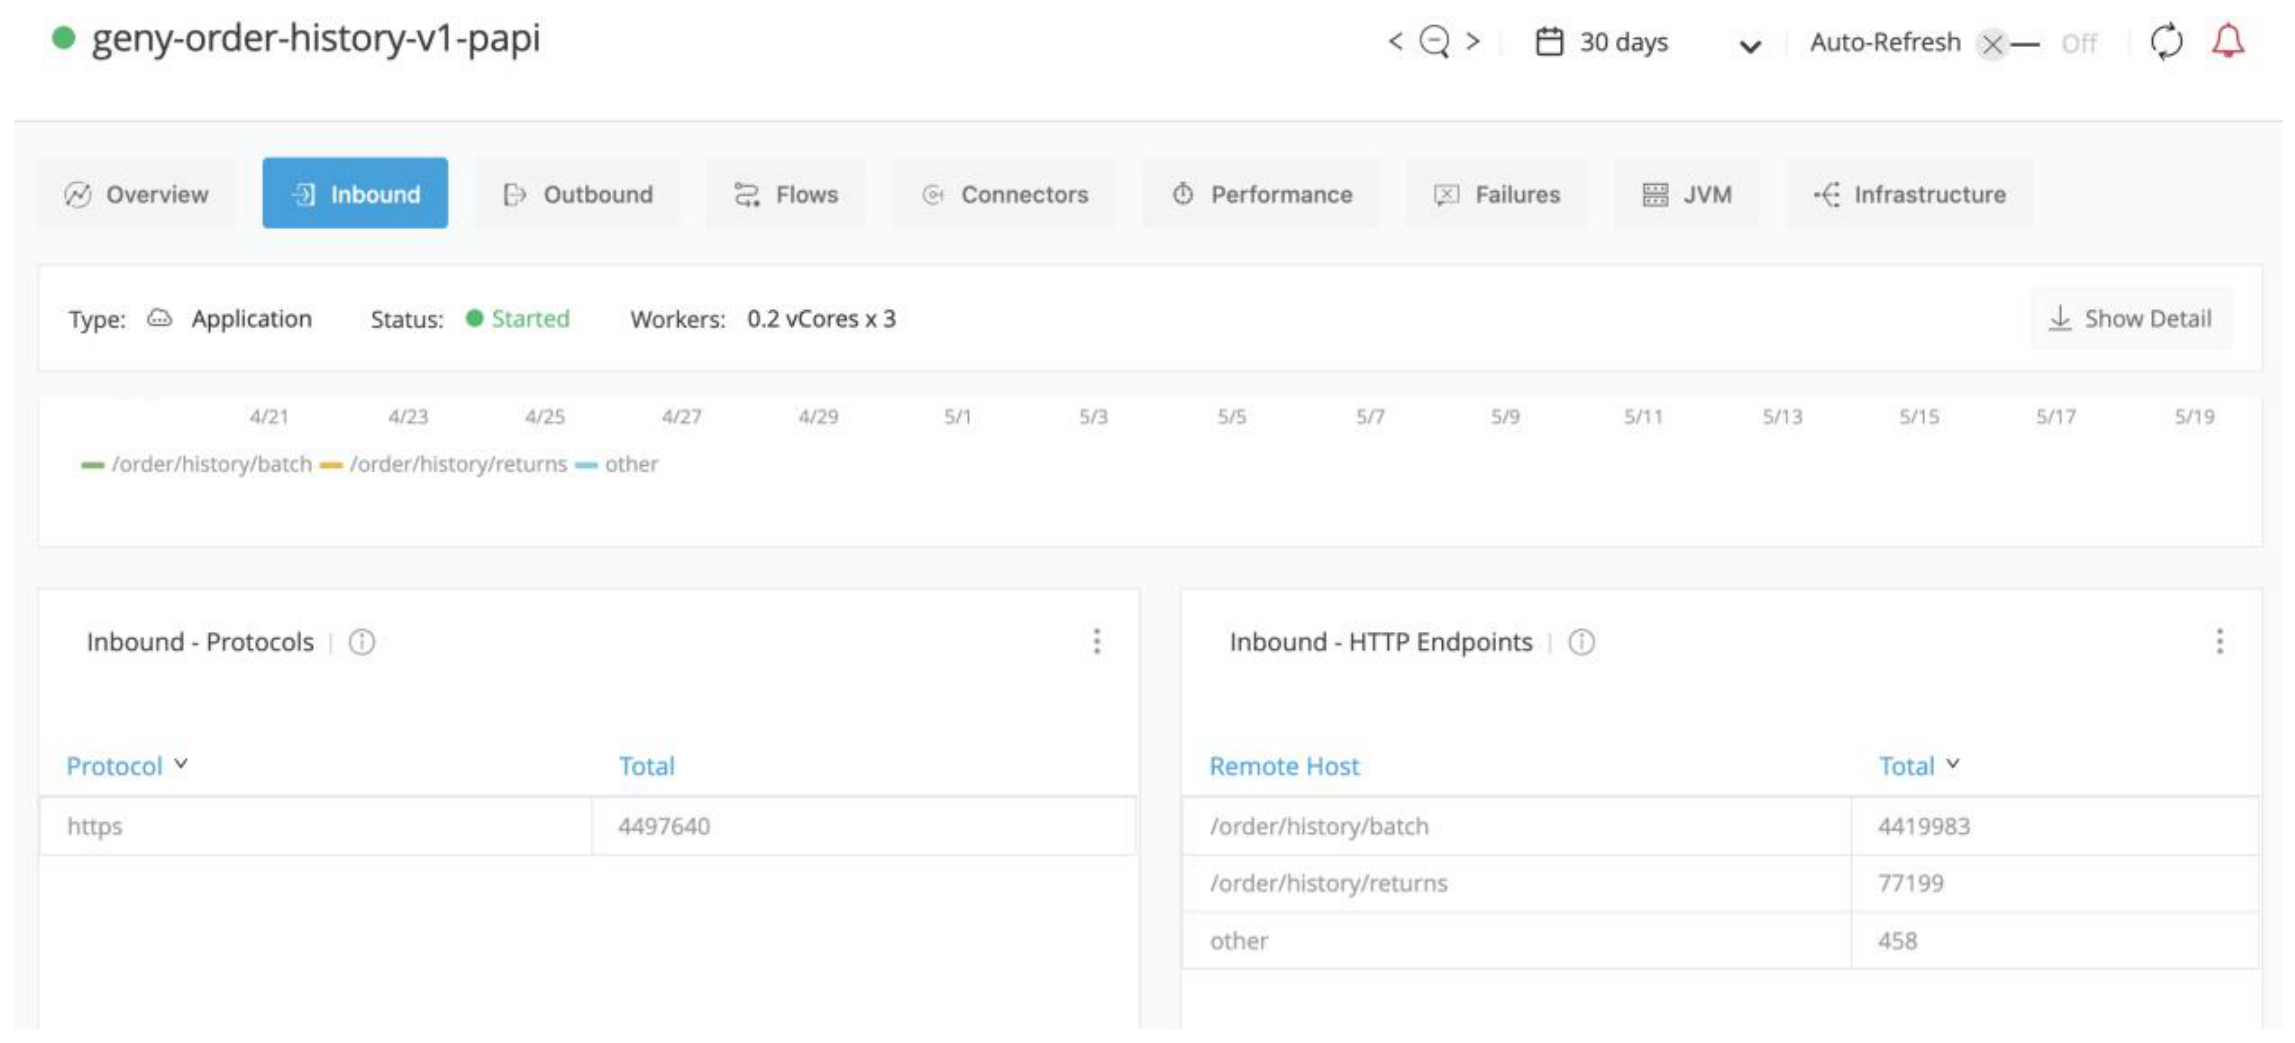Select /order/history/batch endpoint row

[1720, 826]
